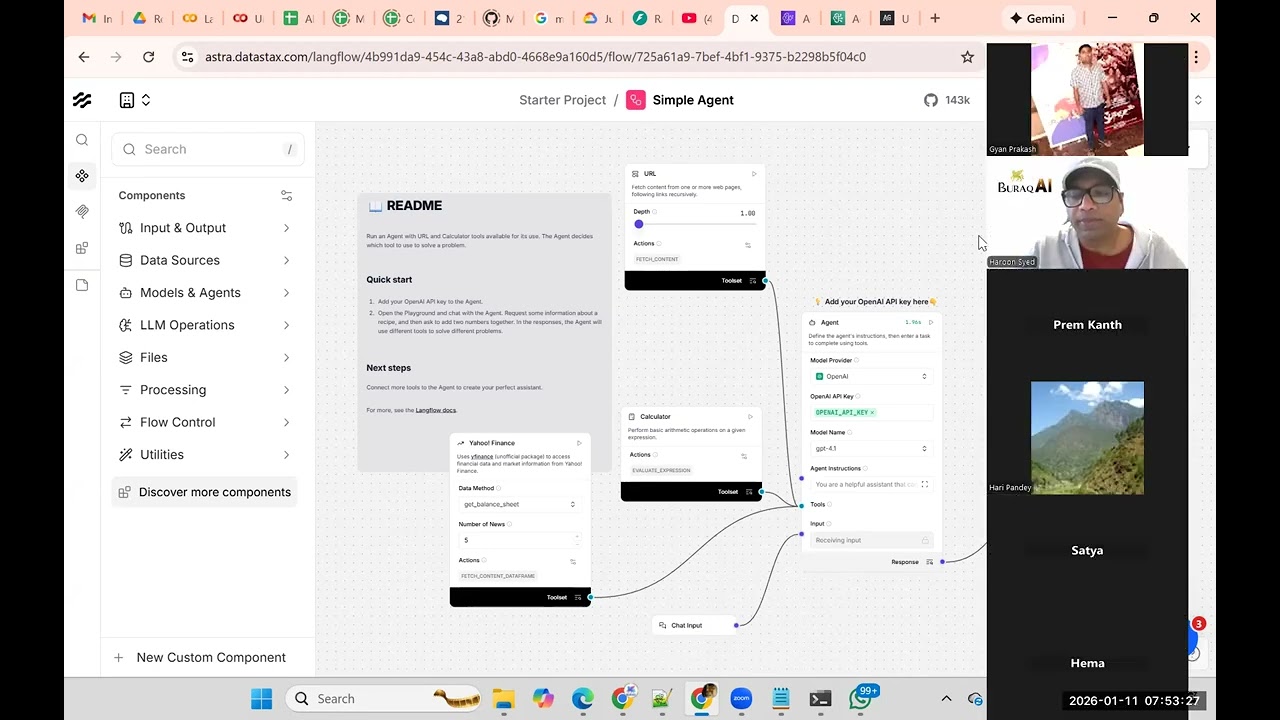Expand Flow Control category
This screenshot has height=720, width=1280.
tap(205, 422)
